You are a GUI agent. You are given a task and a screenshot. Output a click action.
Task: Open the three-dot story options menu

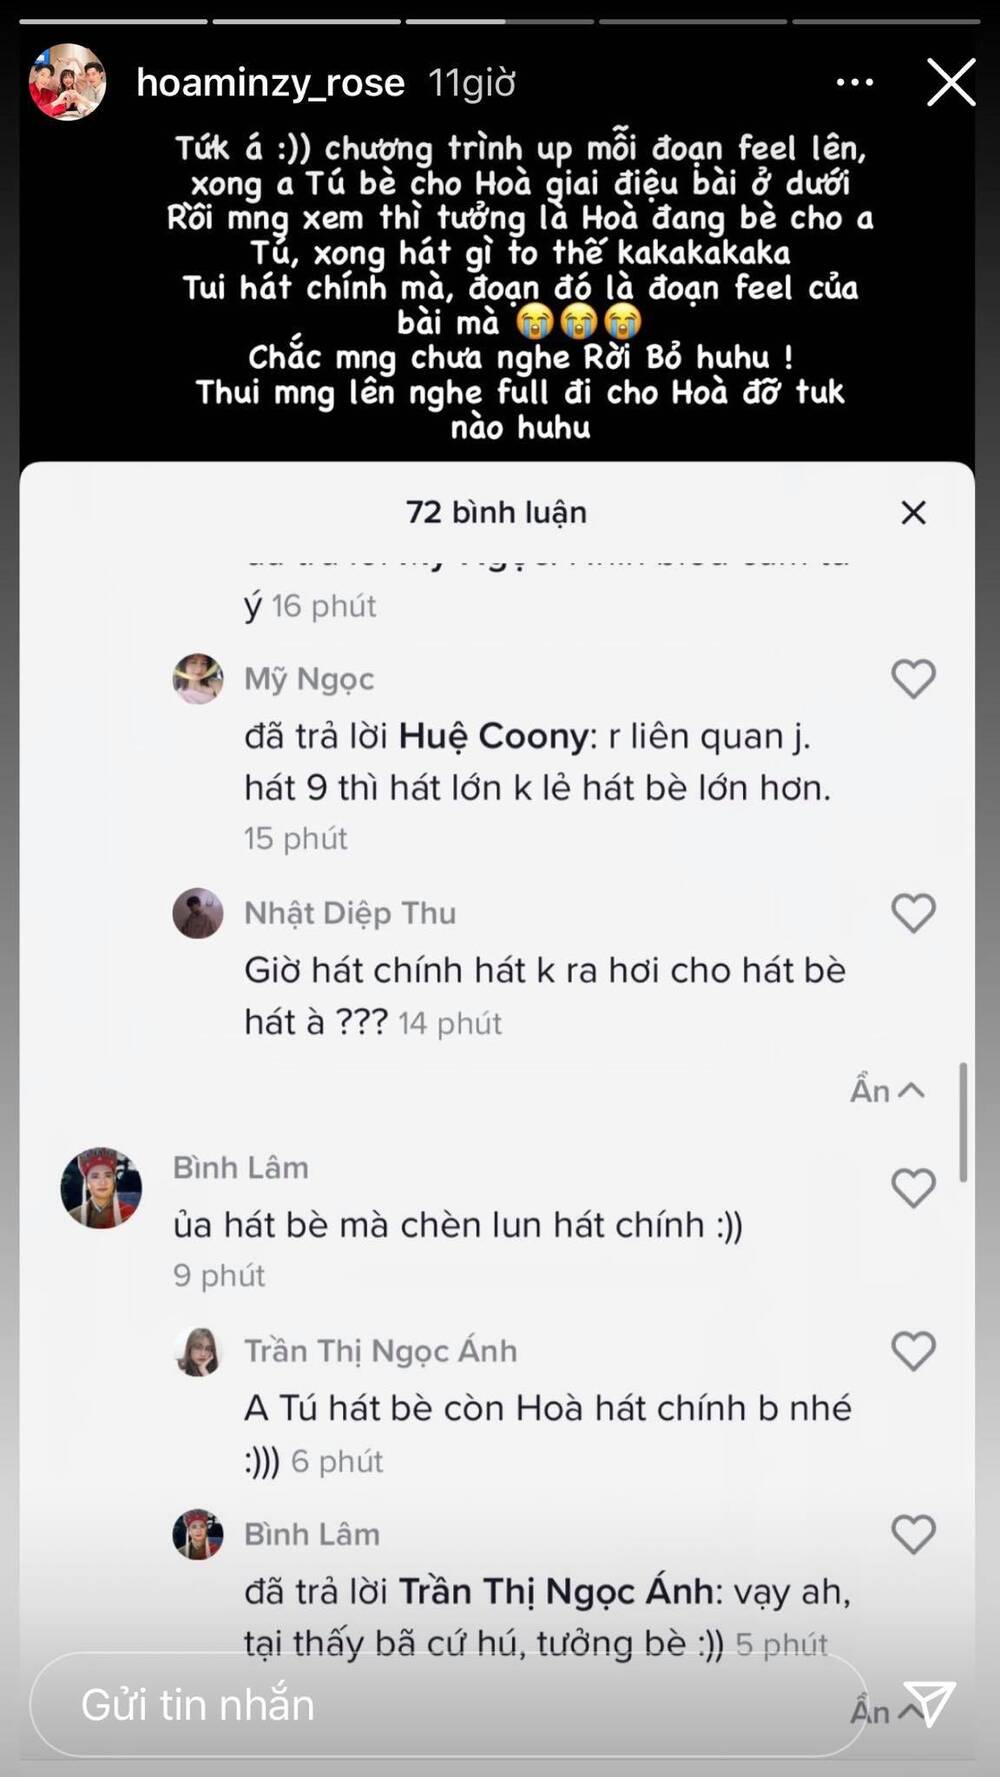(x=855, y=82)
